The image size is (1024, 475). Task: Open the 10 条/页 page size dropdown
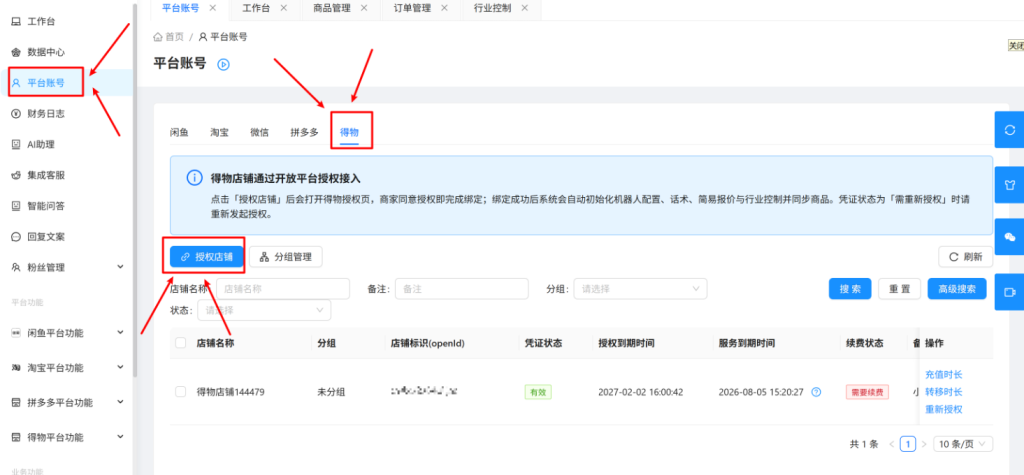(x=963, y=444)
